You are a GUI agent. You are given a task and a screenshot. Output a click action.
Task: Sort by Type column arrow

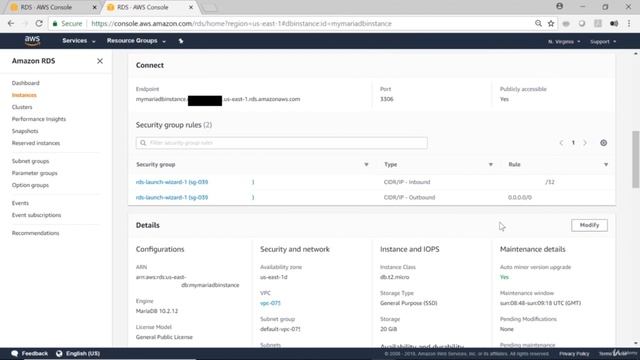click(491, 164)
